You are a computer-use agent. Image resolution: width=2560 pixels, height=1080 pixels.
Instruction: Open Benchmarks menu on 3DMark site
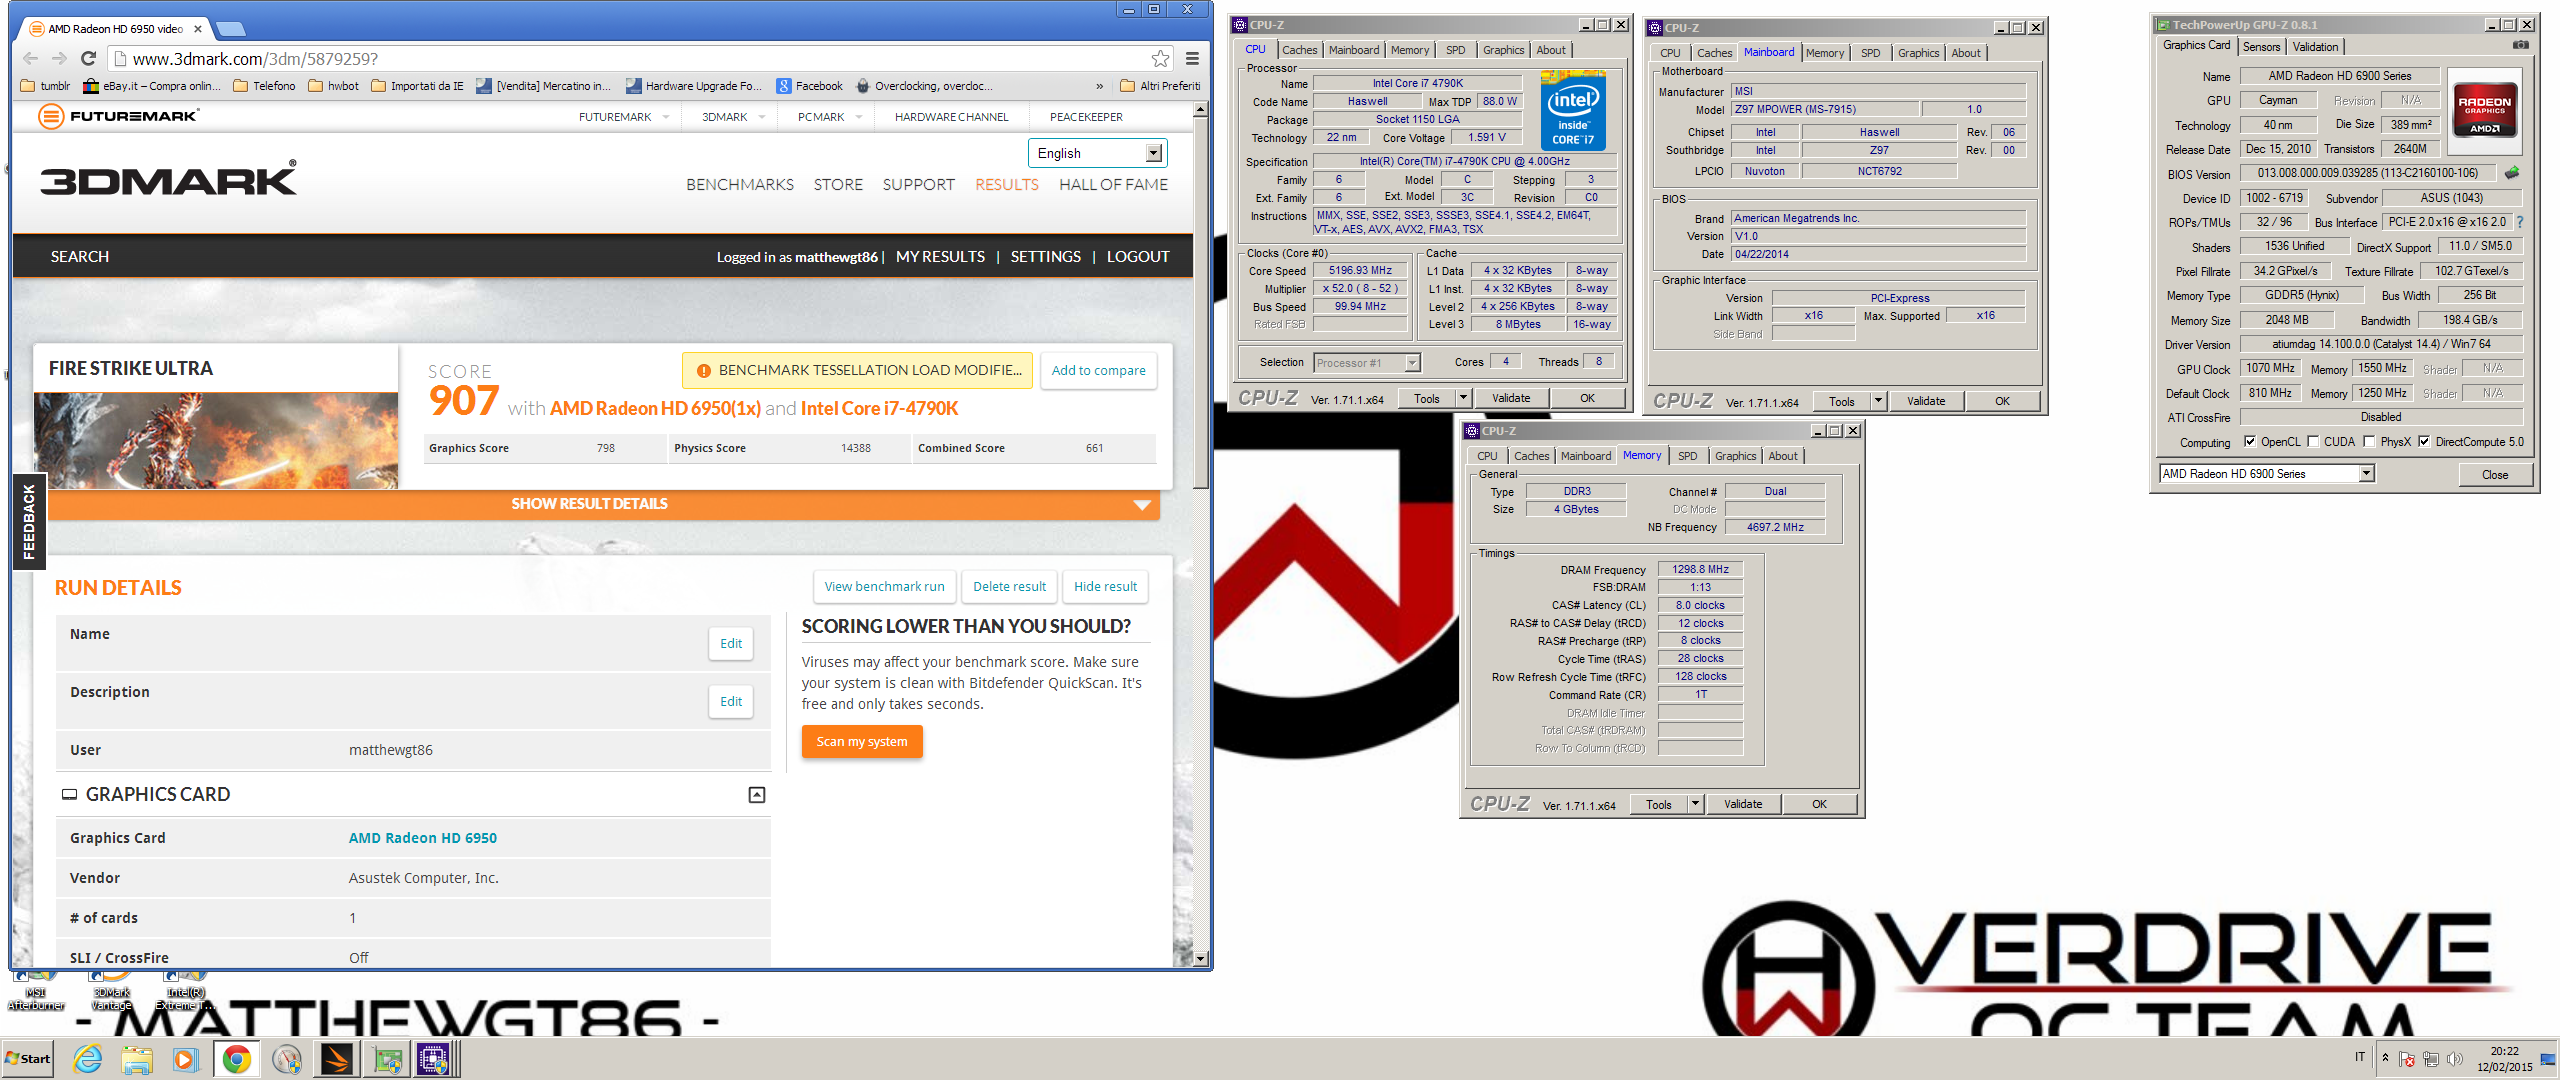tap(740, 184)
